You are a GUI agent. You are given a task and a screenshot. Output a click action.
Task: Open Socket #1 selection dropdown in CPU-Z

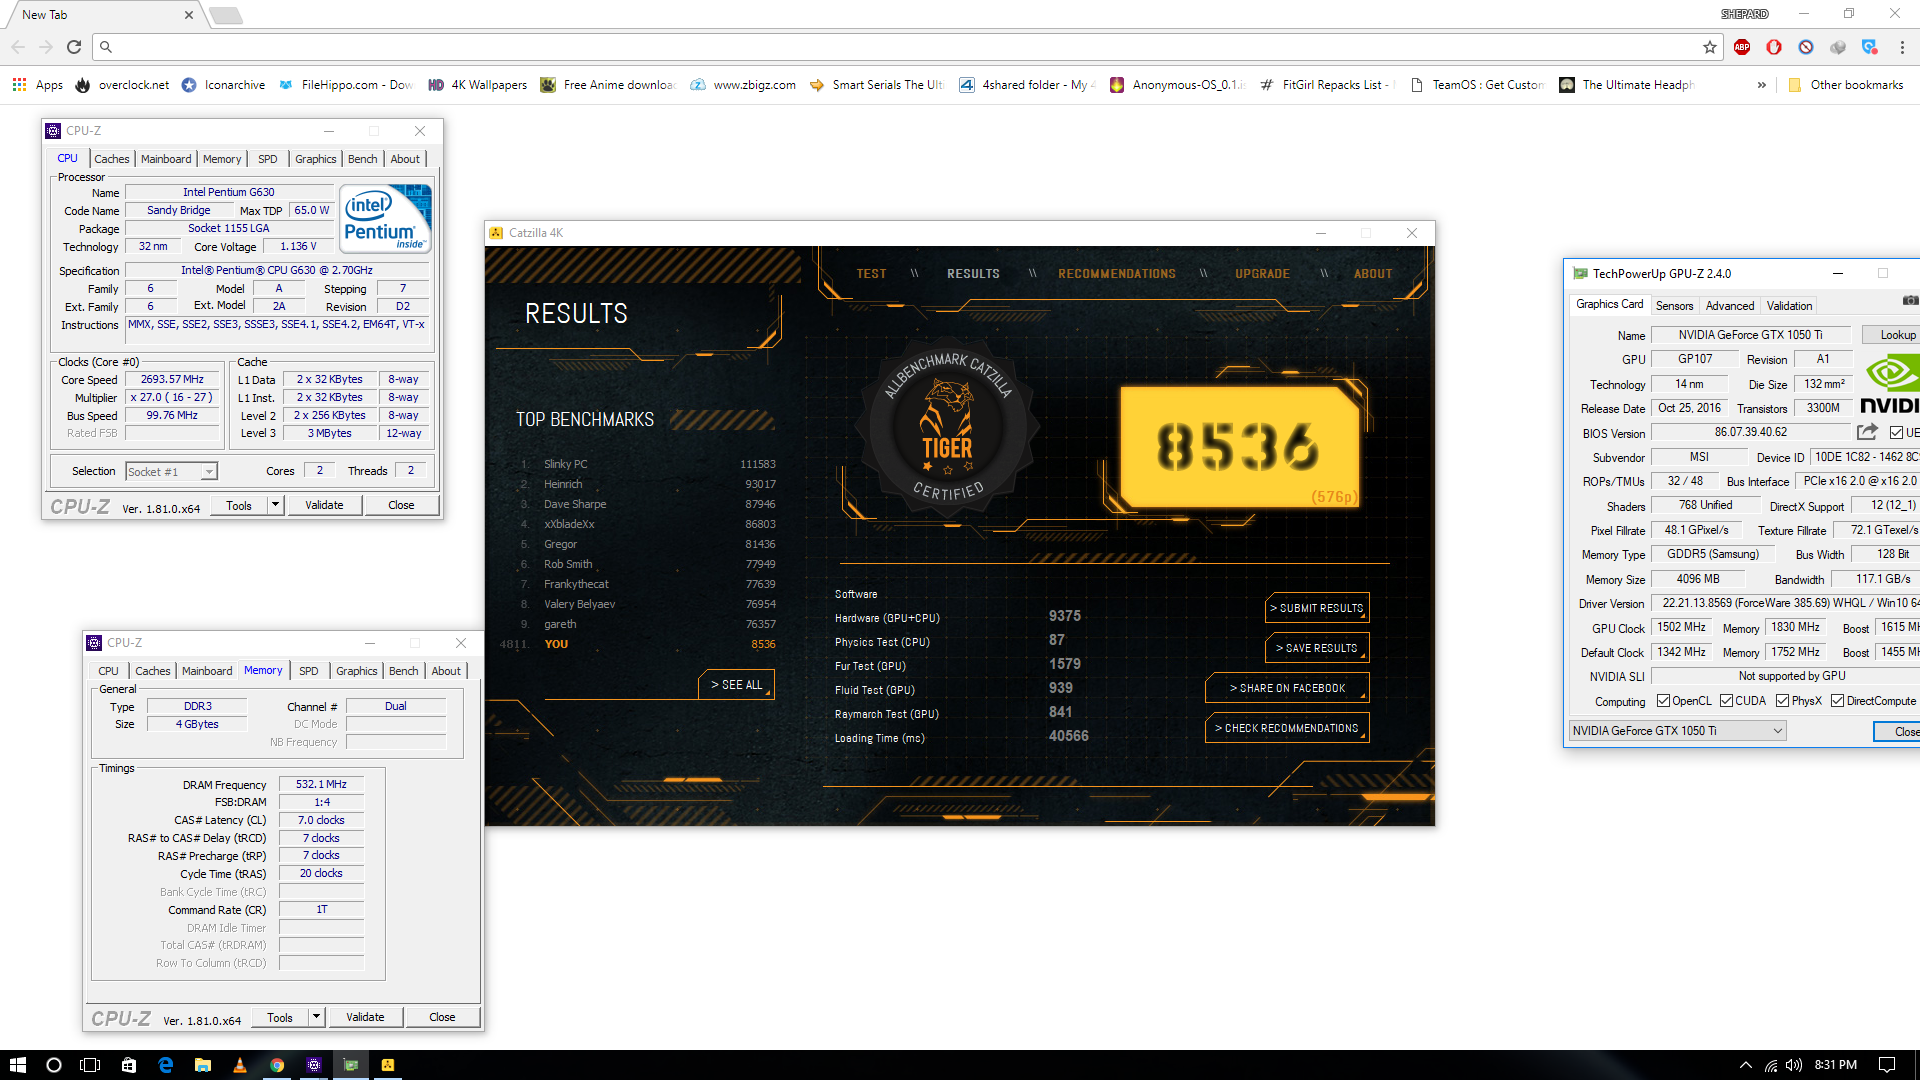click(209, 472)
